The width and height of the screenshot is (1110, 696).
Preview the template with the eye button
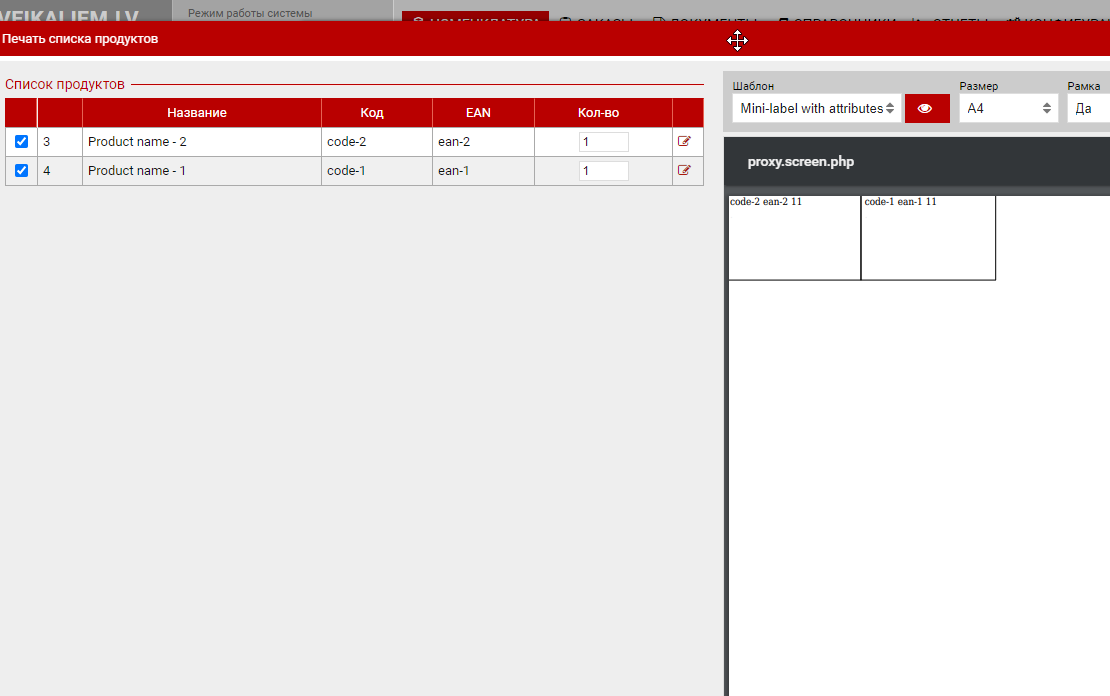pyautogui.click(x=926, y=109)
